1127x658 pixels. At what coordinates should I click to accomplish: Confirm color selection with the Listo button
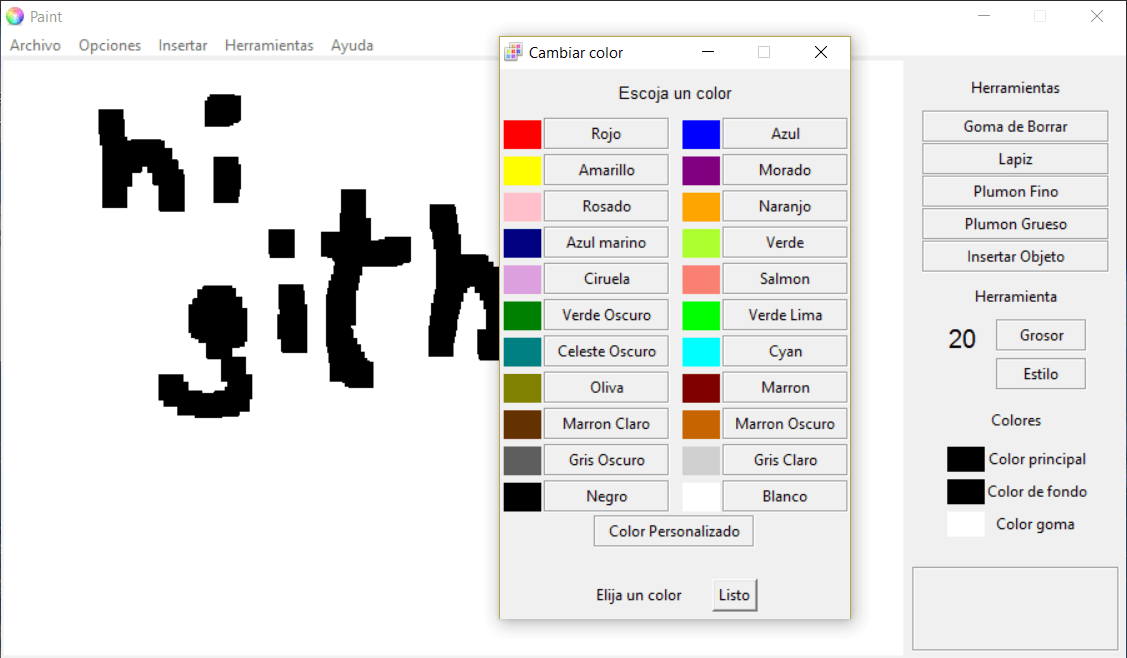pyautogui.click(x=734, y=594)
